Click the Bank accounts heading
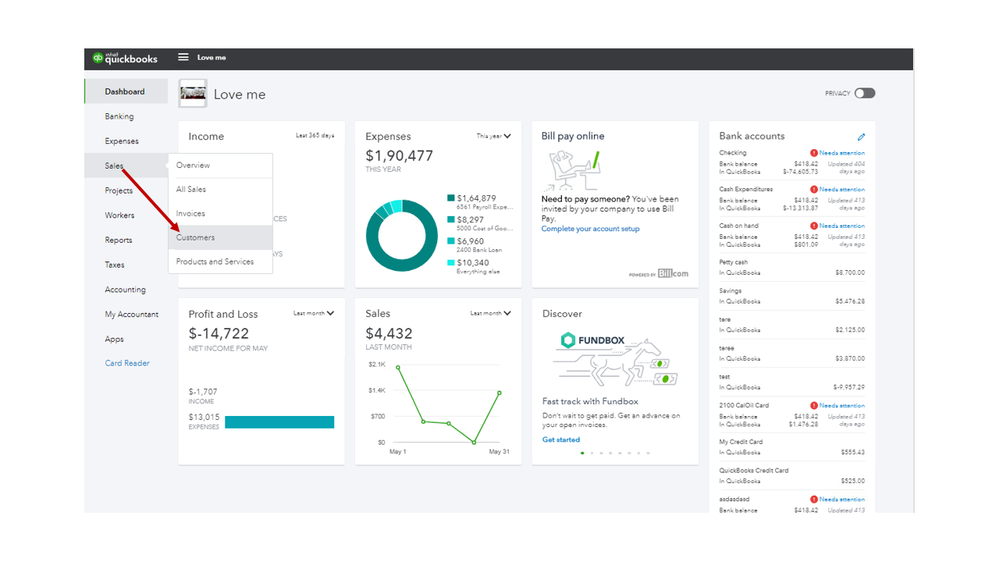This screenshot has width=999, height=562. pyautogui.click(x=752, y=136)
